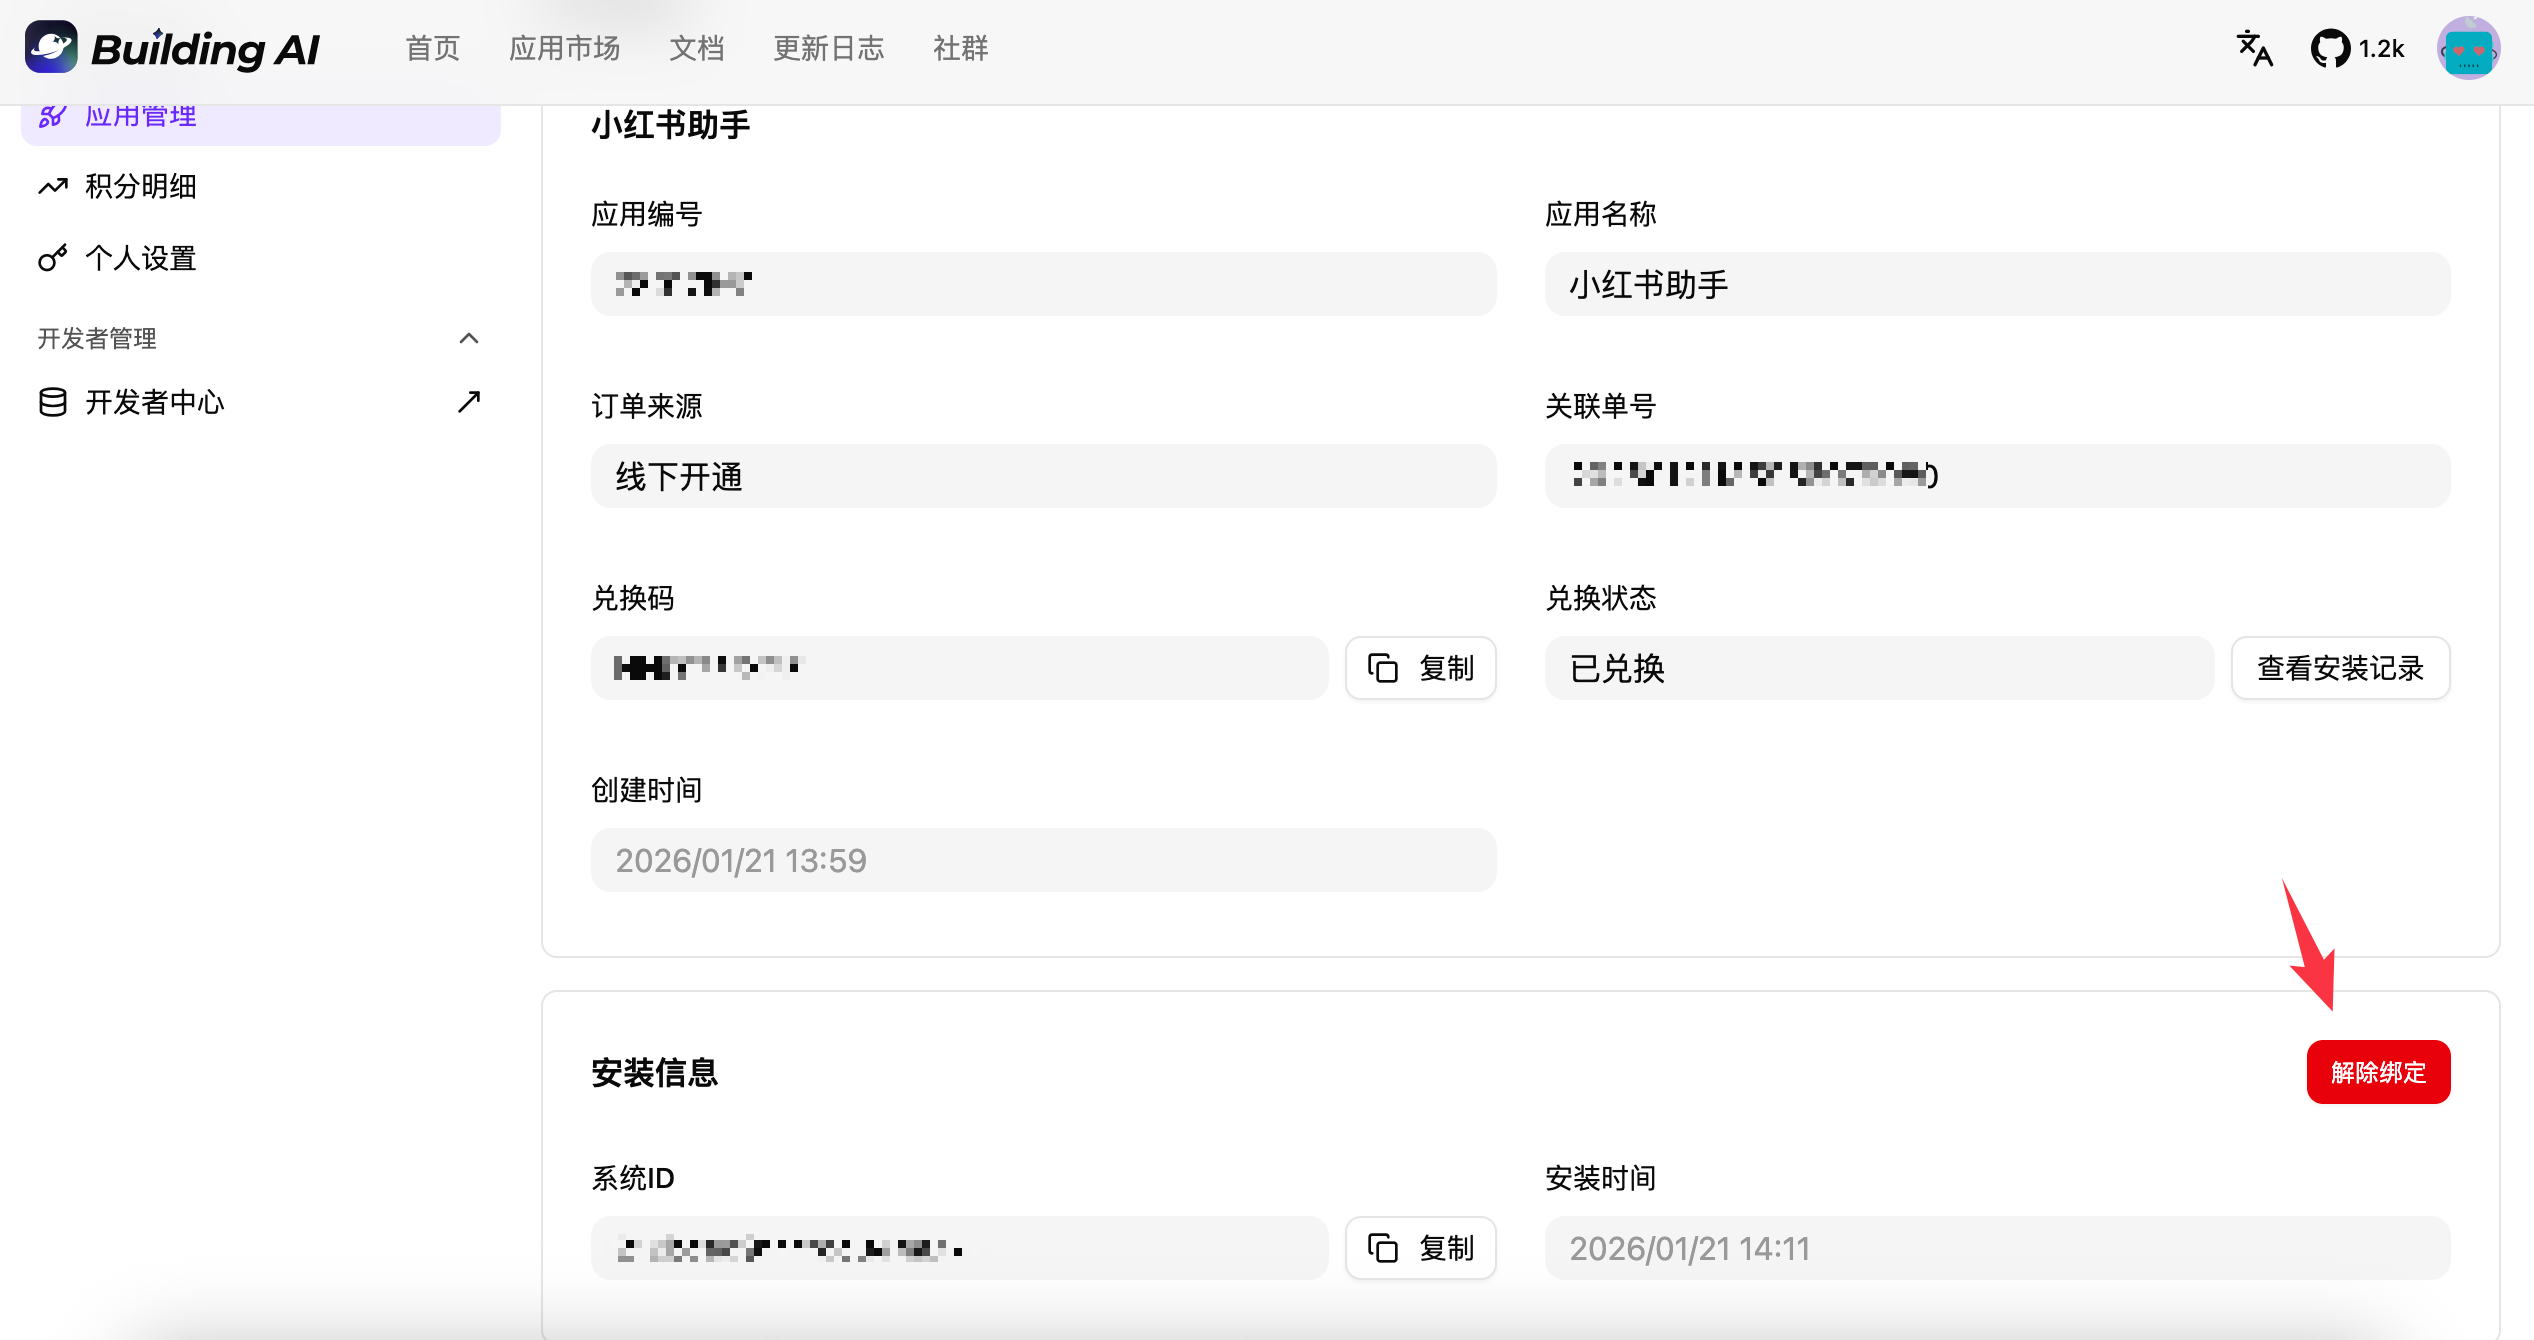Click the 应用管理 rocket icon
Viewport: 2534px width, 1340px height.
[x=52, y=116]
